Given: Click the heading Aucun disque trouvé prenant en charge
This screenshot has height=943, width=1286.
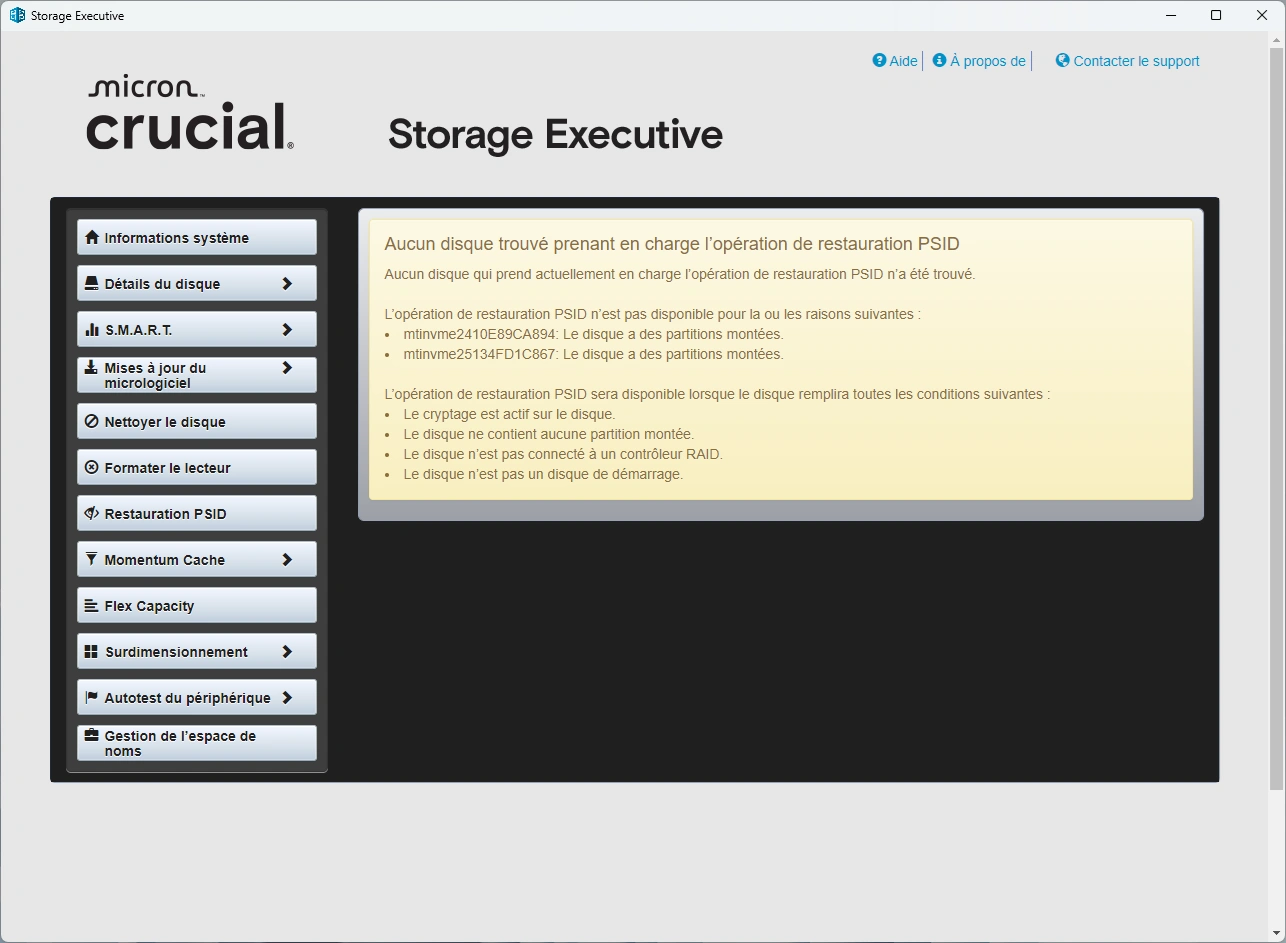Looking at the screenshot, I should [x=672, y=244].
